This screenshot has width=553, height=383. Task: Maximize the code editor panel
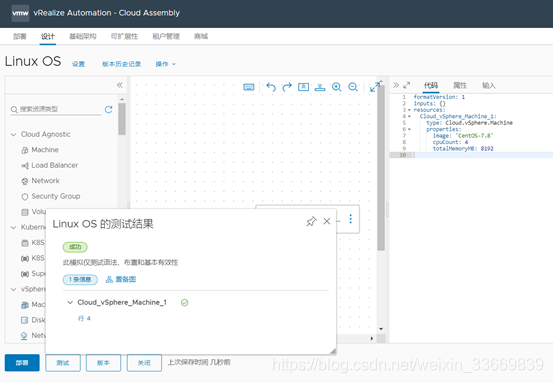[407, 85]
